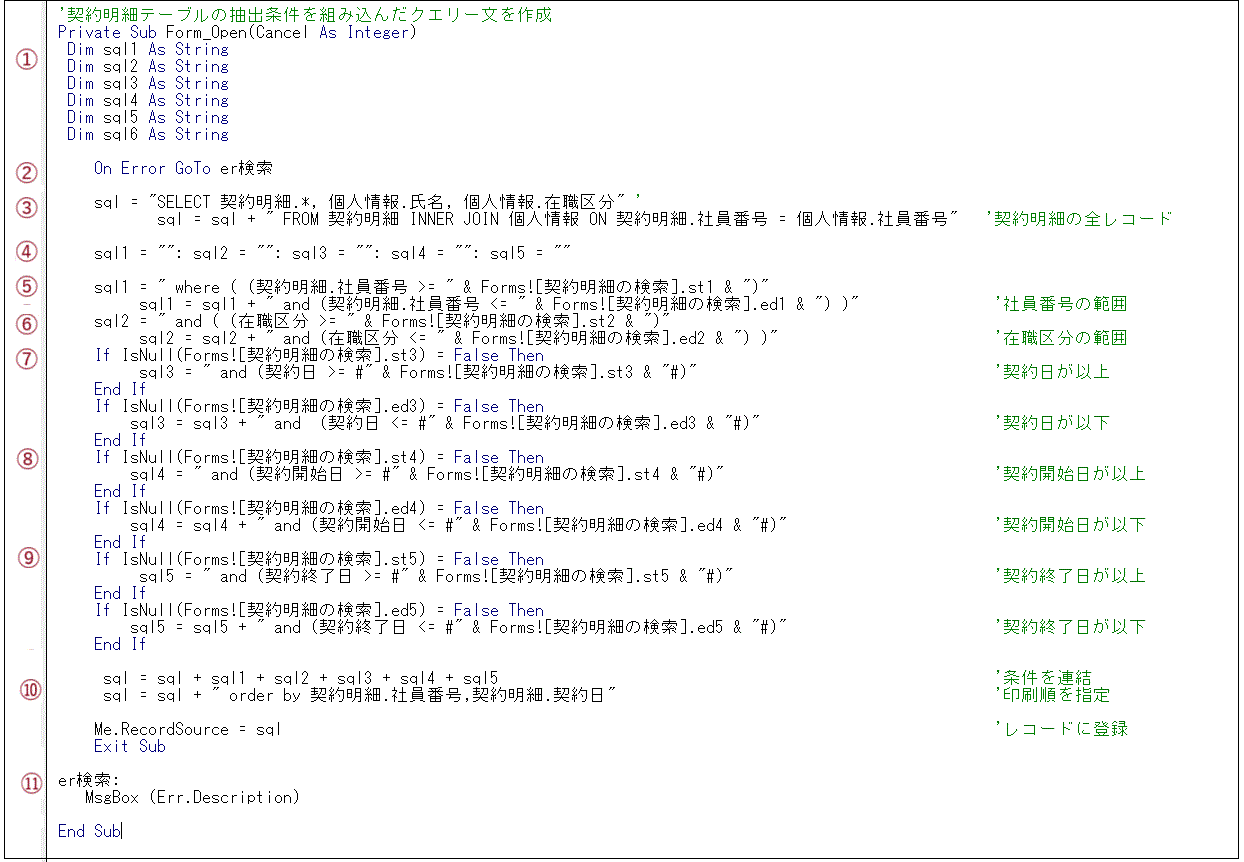Image resolution: width=1244 pixels, height=862 pixels.
Task: Click the 'Exit Sub' statement
Action: pos(130,746)
